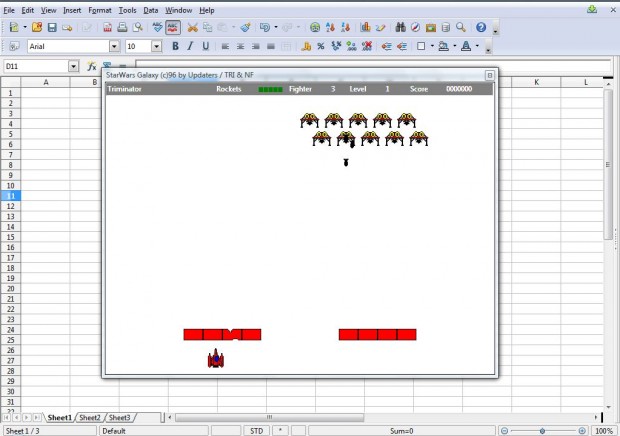620x436 pixels.
Task: Open the Undo history dropdown arrow
Action: point(276,27)
